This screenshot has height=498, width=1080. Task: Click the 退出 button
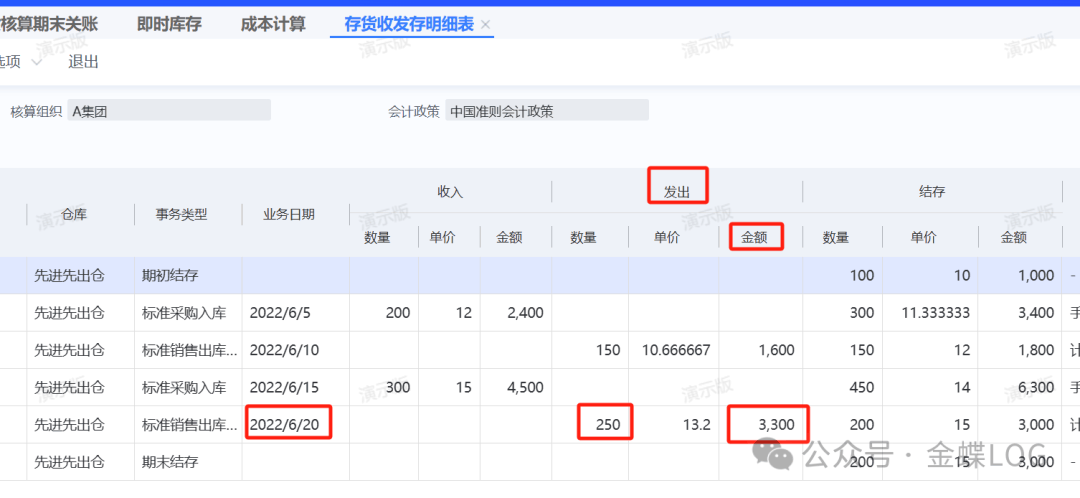[x=83, y=62]
